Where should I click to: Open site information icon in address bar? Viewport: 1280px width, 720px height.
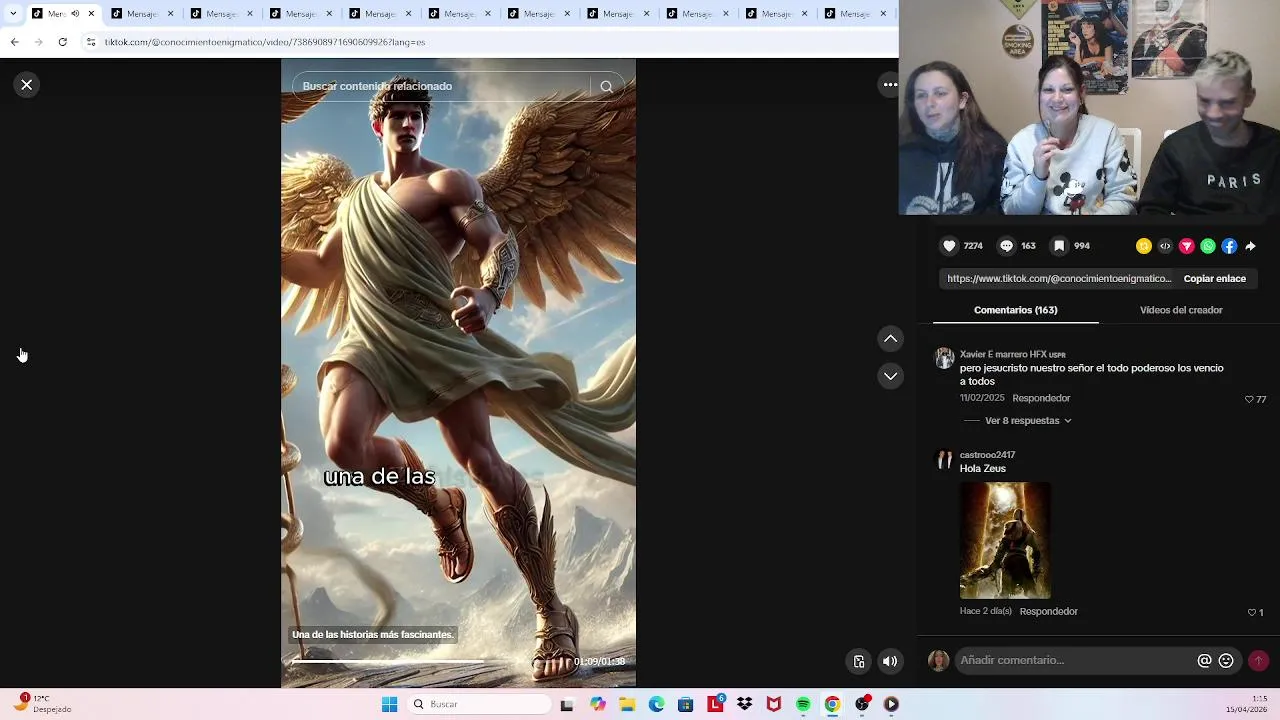(91, 42)
